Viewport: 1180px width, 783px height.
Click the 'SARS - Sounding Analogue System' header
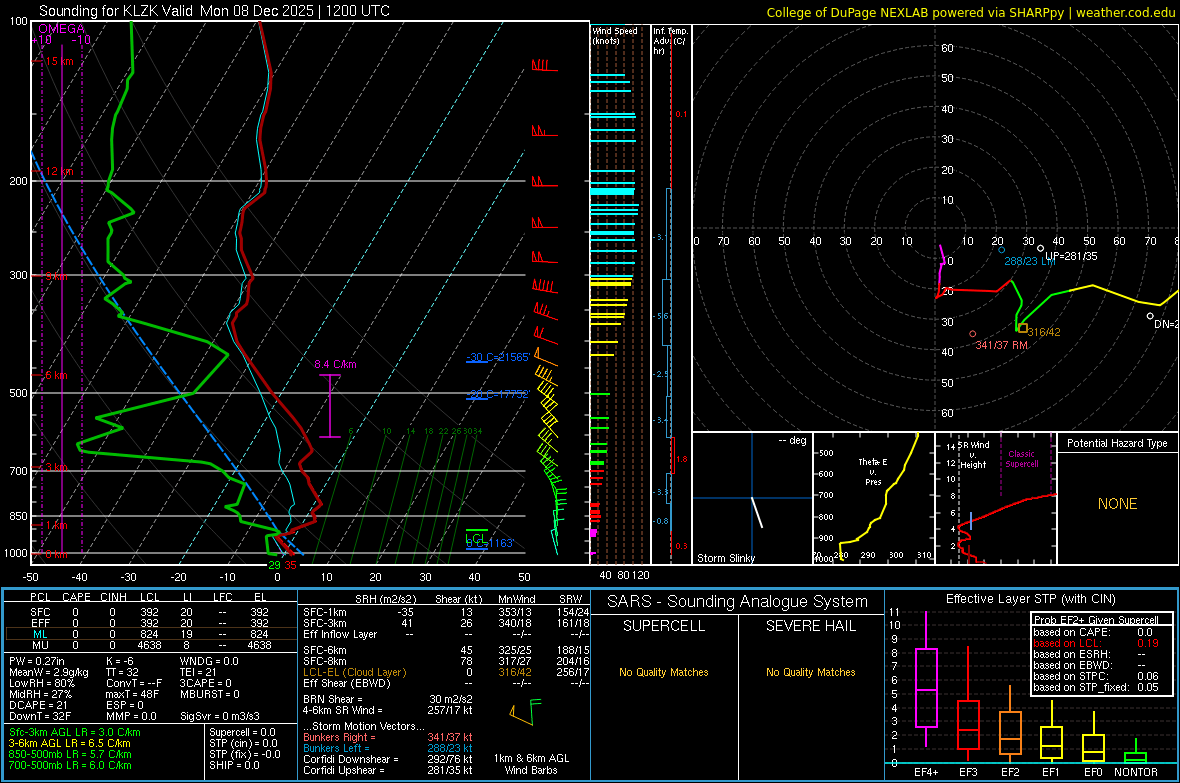click(738, 602)
